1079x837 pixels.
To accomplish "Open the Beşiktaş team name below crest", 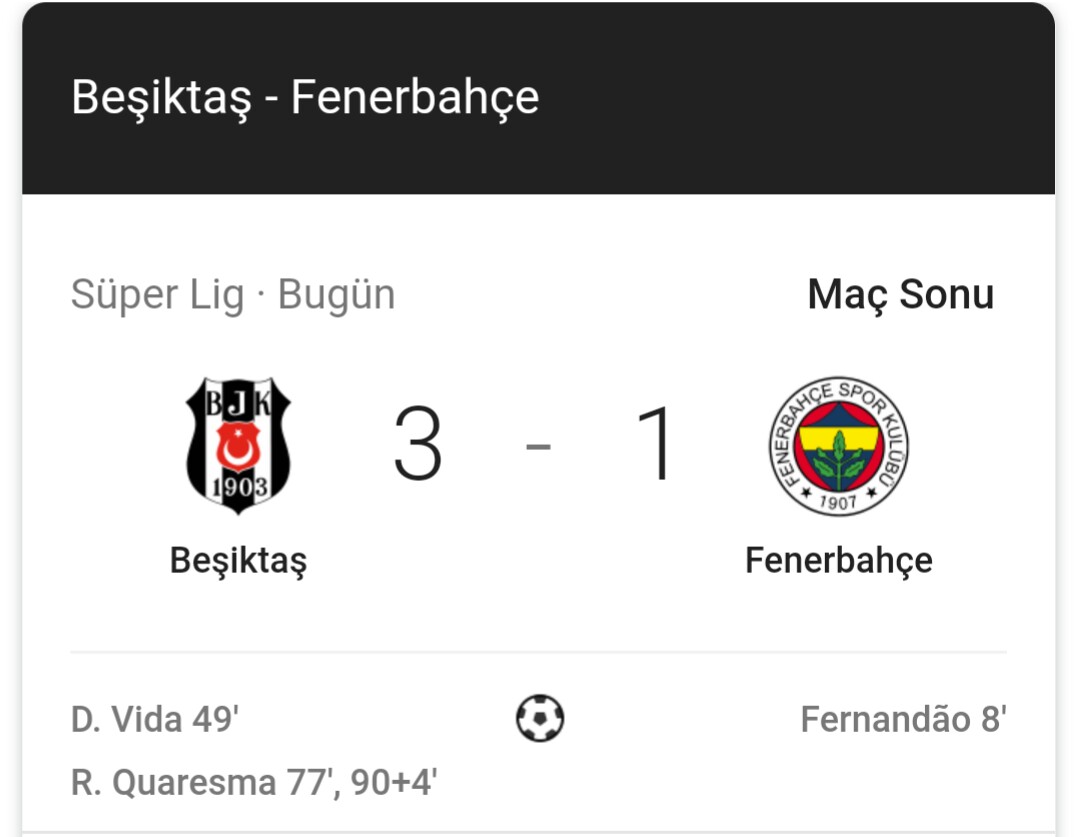I will [x=238, y=560].
